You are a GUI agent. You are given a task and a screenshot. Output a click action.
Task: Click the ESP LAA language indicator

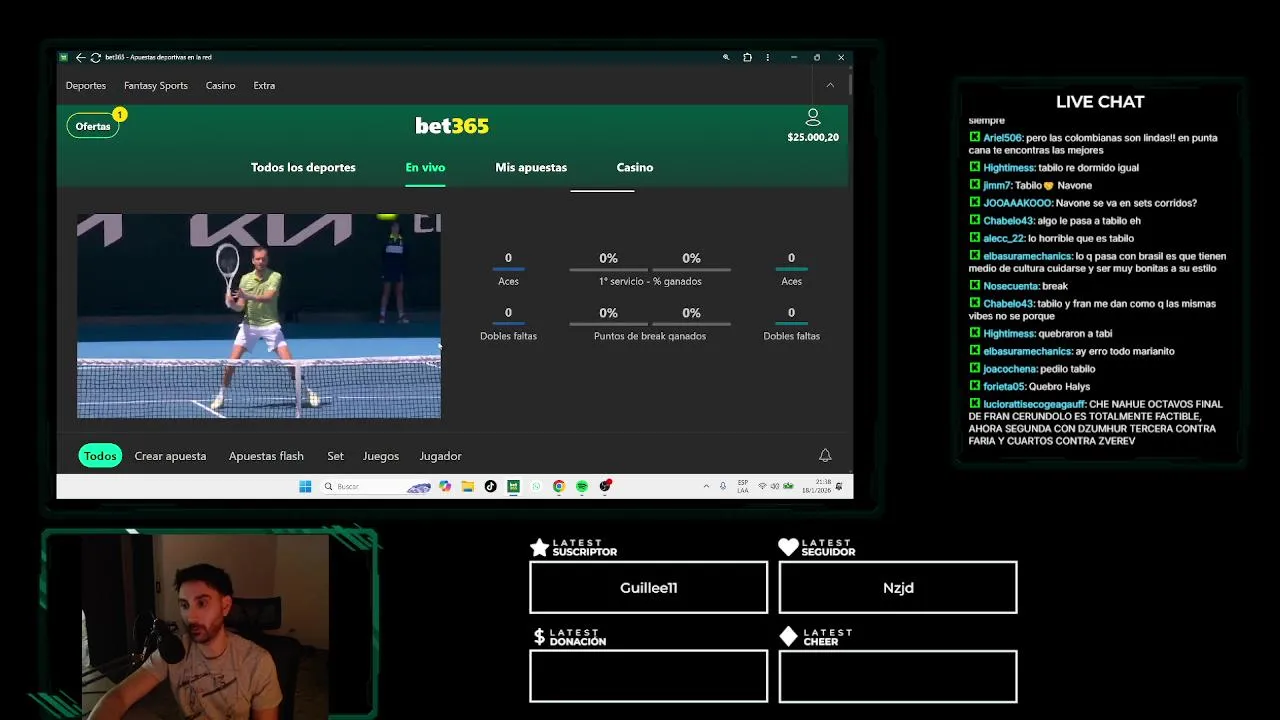point(743,486)
